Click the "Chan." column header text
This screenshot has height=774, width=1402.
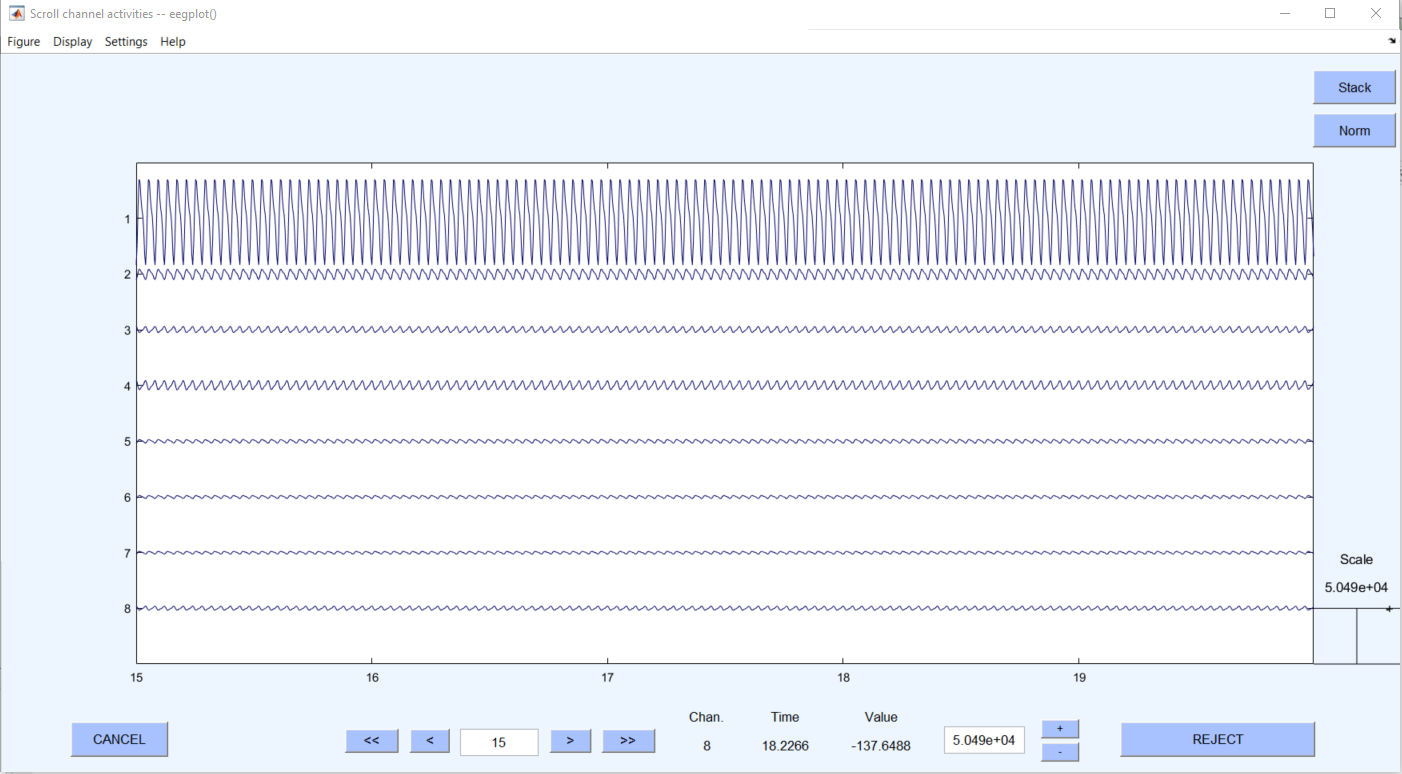(x=706, y=717)
